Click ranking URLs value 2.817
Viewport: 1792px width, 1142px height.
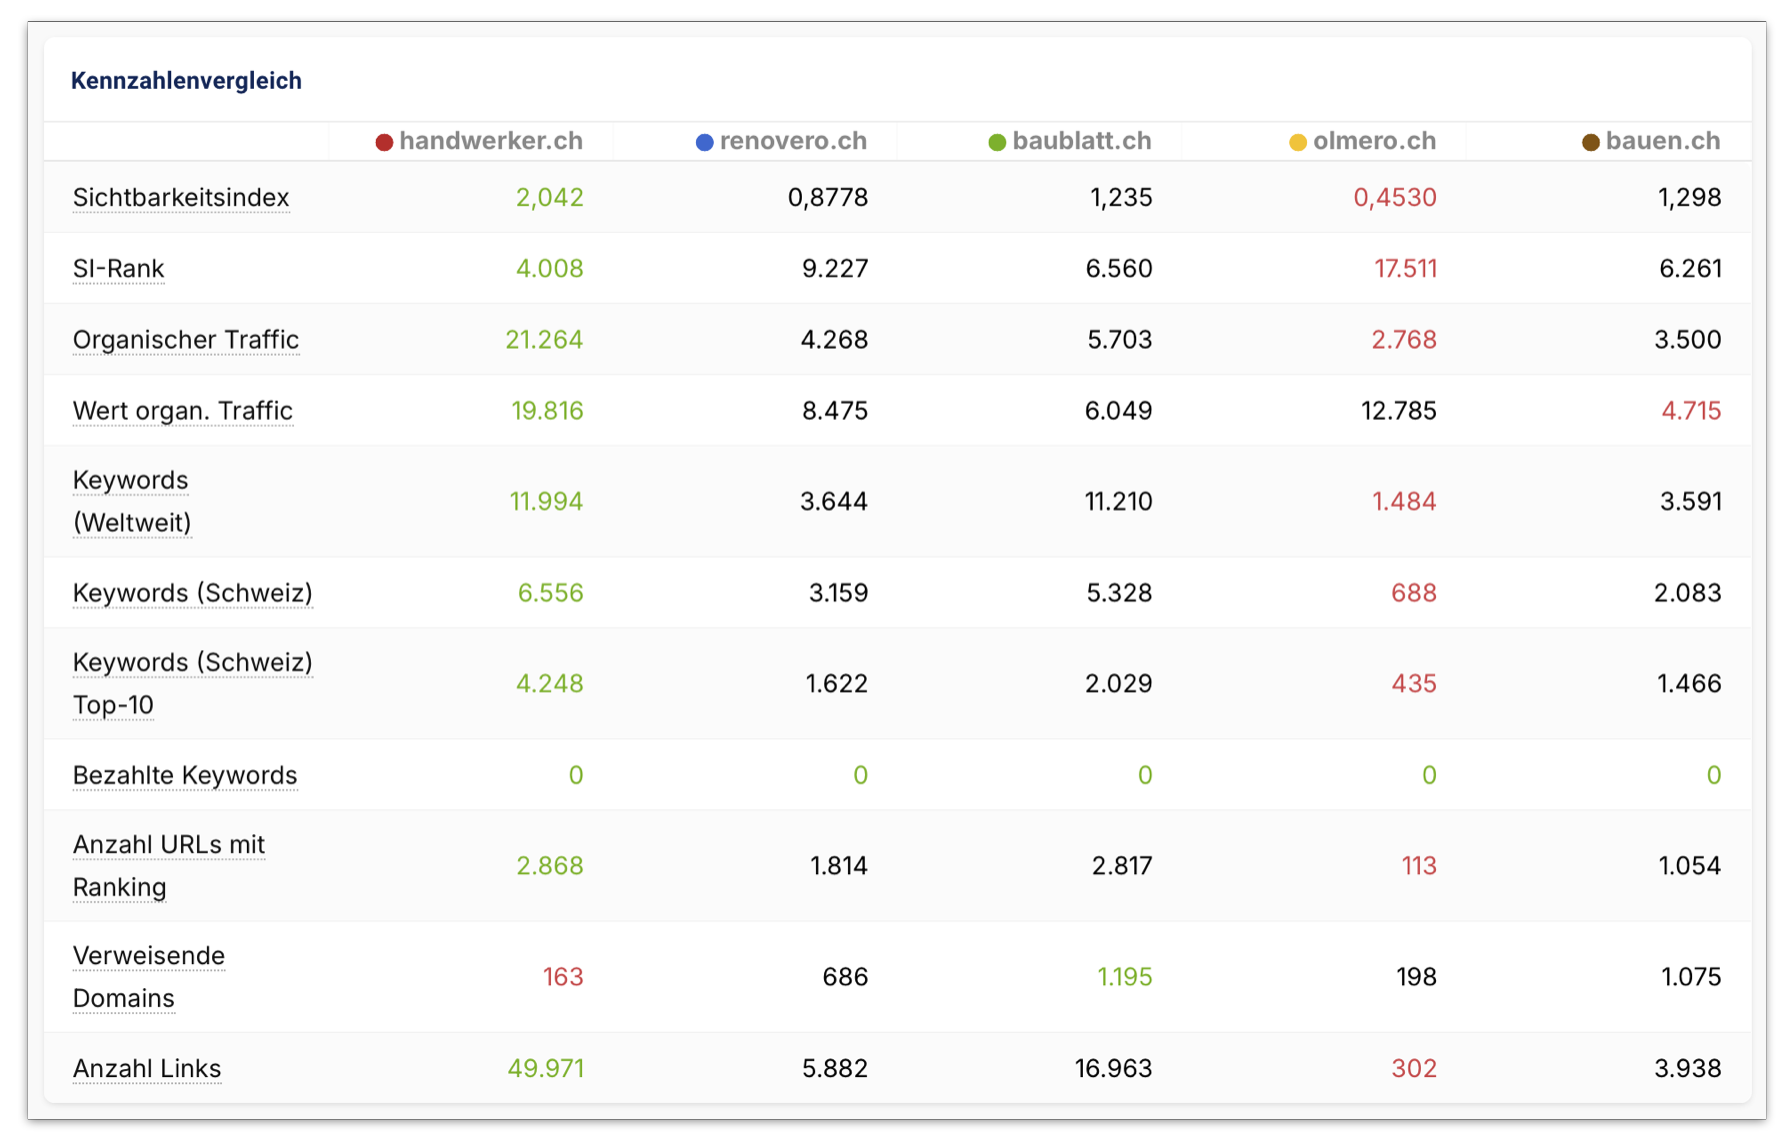tap(1122, 866)
